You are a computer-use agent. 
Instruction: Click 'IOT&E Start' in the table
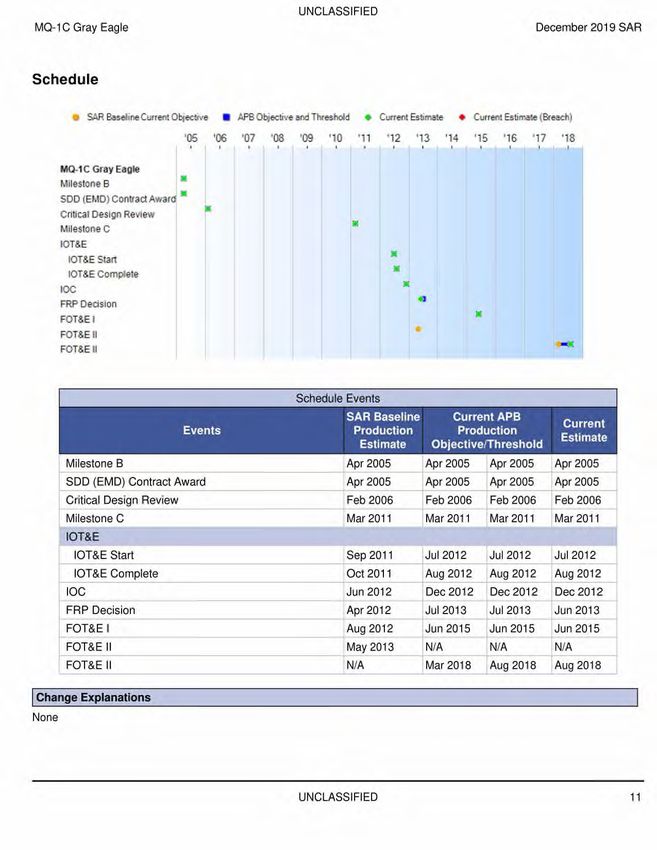pyautogui.click(x=104, y=555)
